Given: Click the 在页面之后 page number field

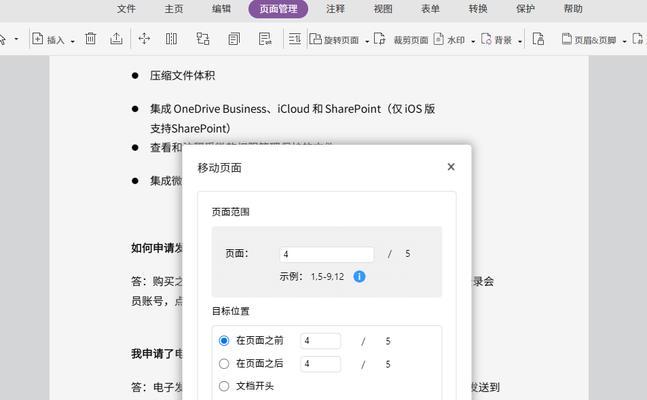Looking at the screenshot, I should coord(321,364).
